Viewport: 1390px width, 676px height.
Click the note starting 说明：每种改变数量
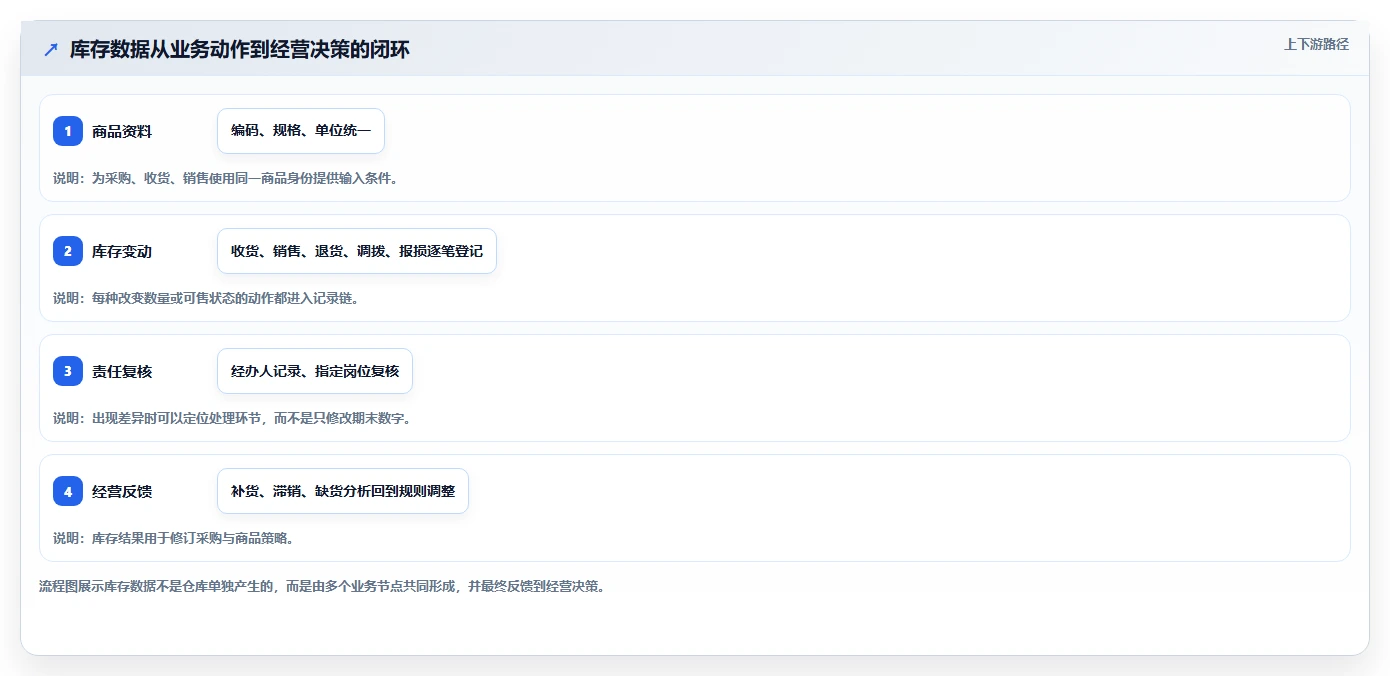[x=206, y=298]
